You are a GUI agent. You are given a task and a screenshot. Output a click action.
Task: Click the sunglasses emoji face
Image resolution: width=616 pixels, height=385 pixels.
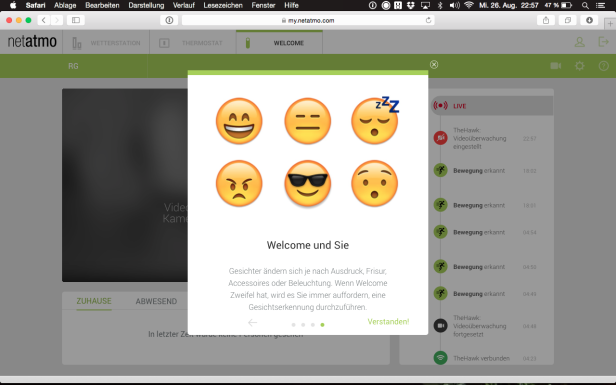coord(308,183)
